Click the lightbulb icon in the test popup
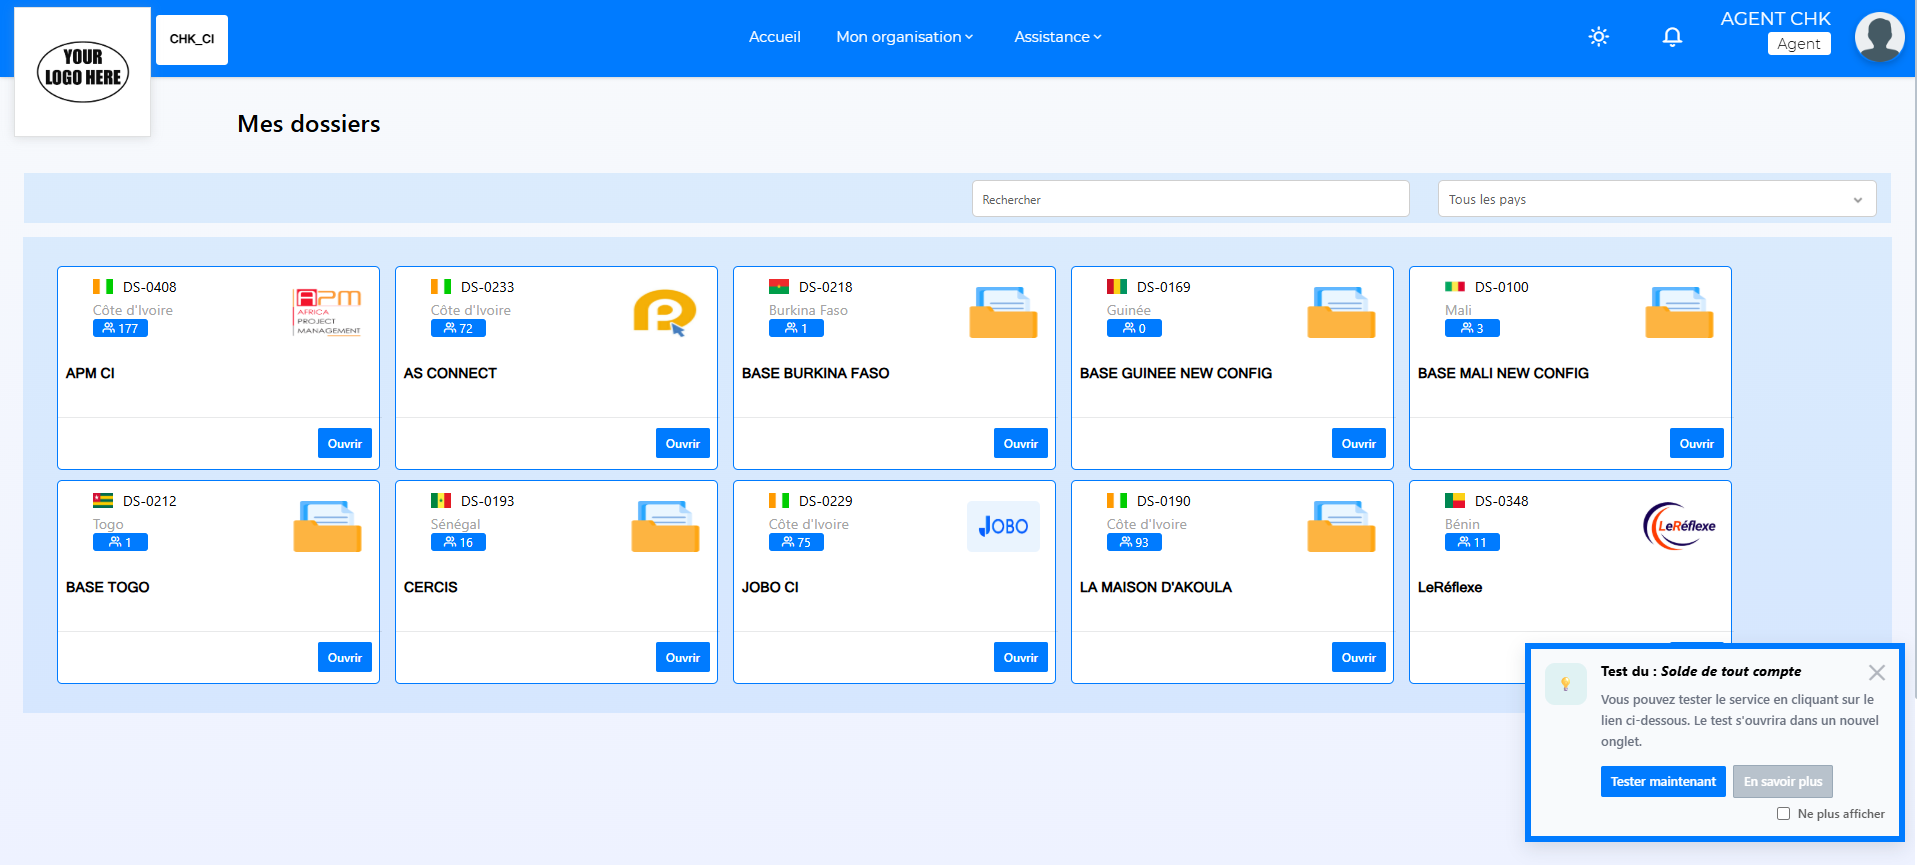Viewport: 1917px width, 865px height. (1565, 684)
